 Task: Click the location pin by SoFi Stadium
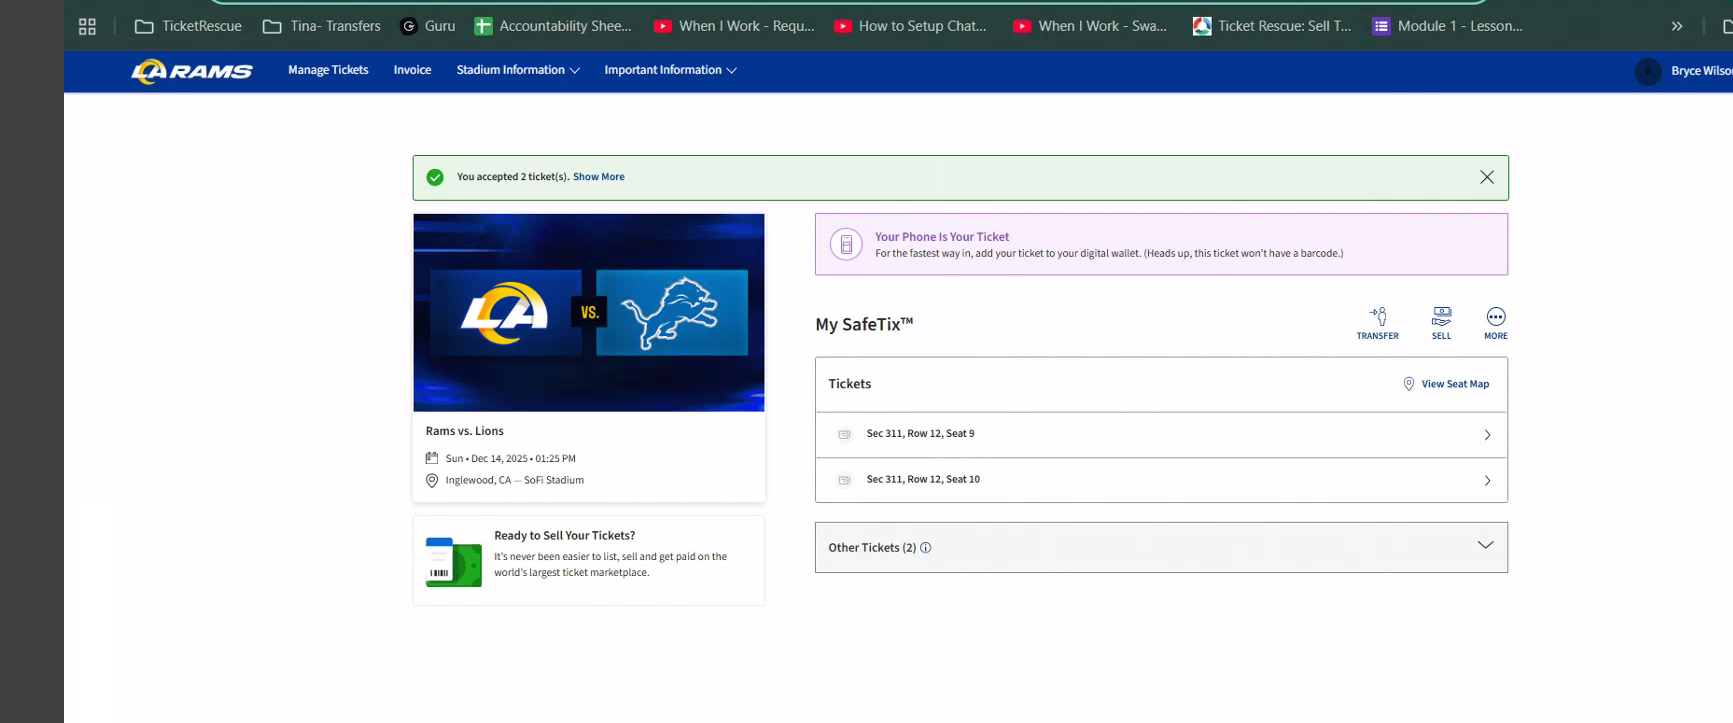[432, 480]
